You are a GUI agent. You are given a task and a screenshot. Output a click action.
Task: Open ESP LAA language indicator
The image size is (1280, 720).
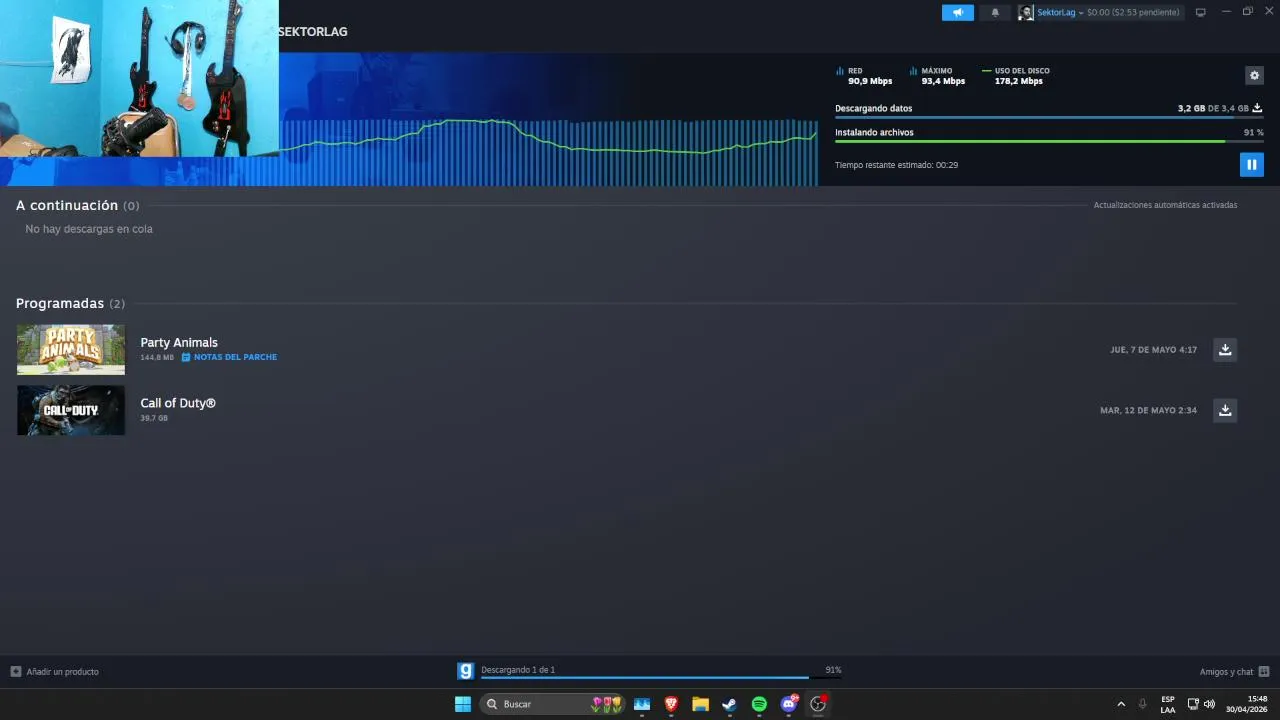(1168, 704)
